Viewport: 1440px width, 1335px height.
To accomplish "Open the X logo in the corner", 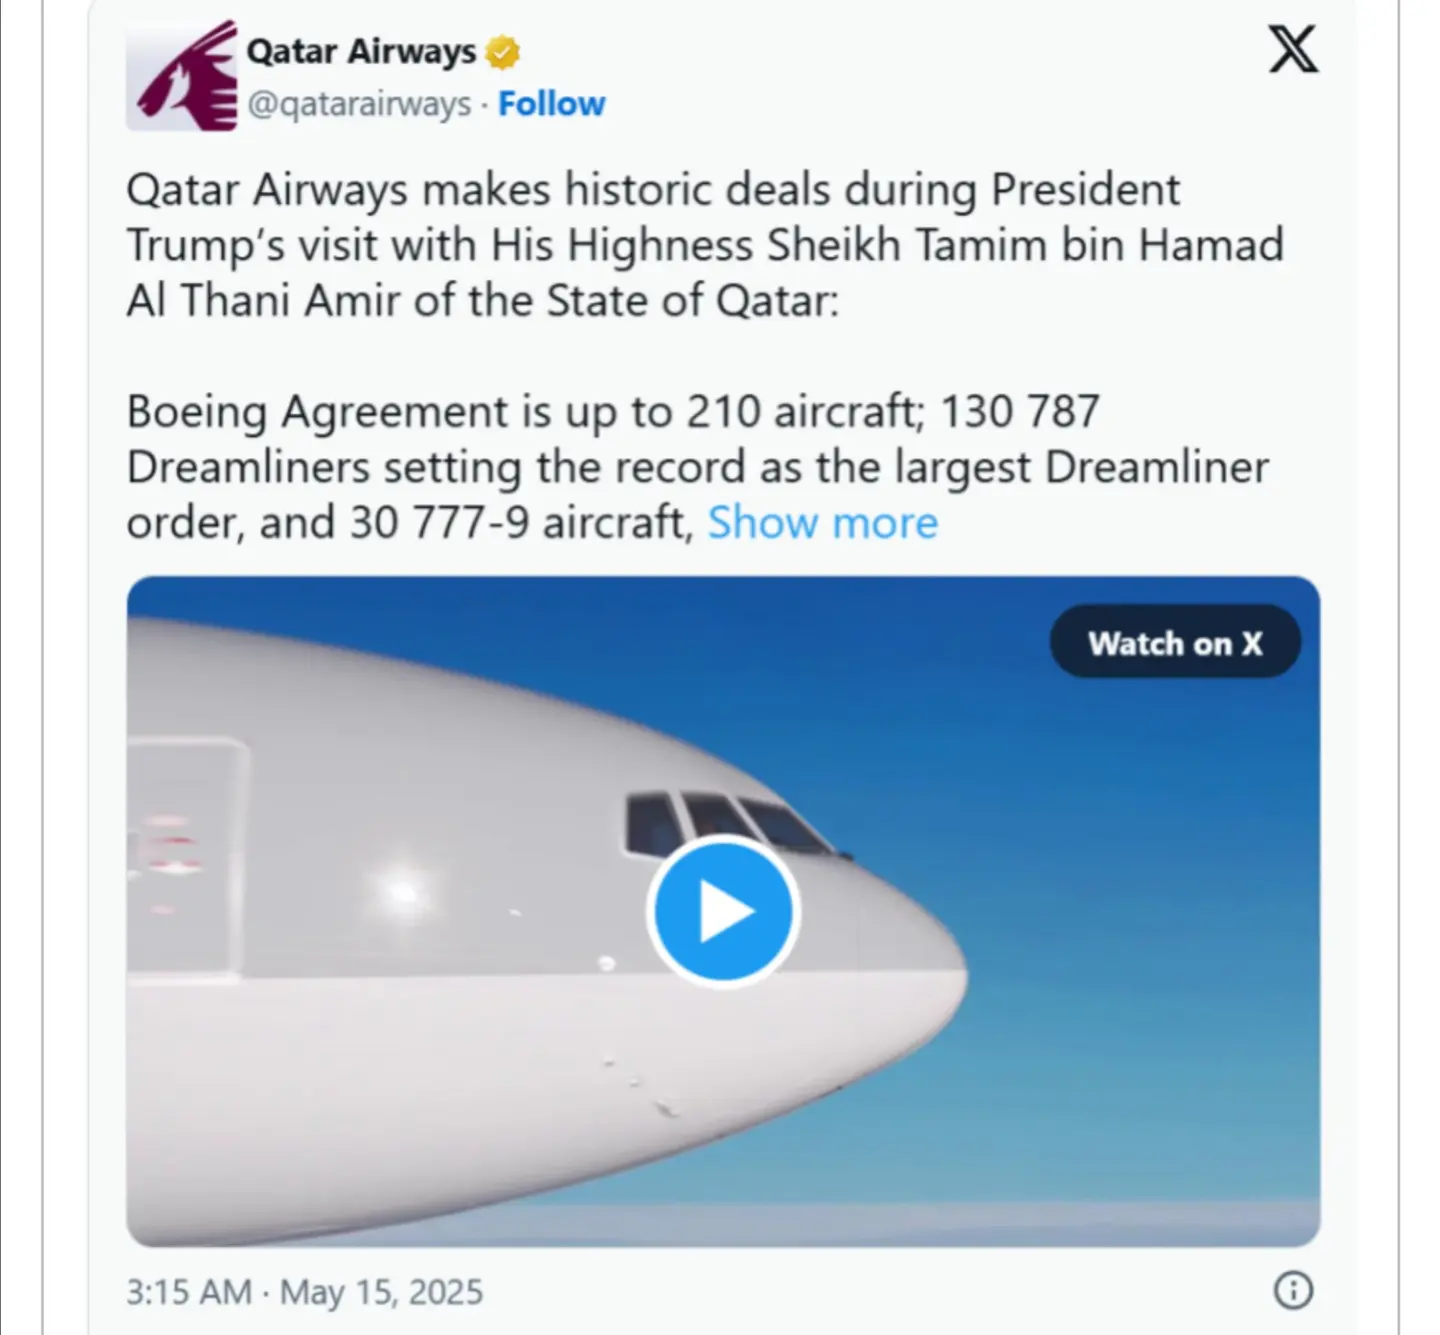I will pyautogui.click(x=1293, y=49).
